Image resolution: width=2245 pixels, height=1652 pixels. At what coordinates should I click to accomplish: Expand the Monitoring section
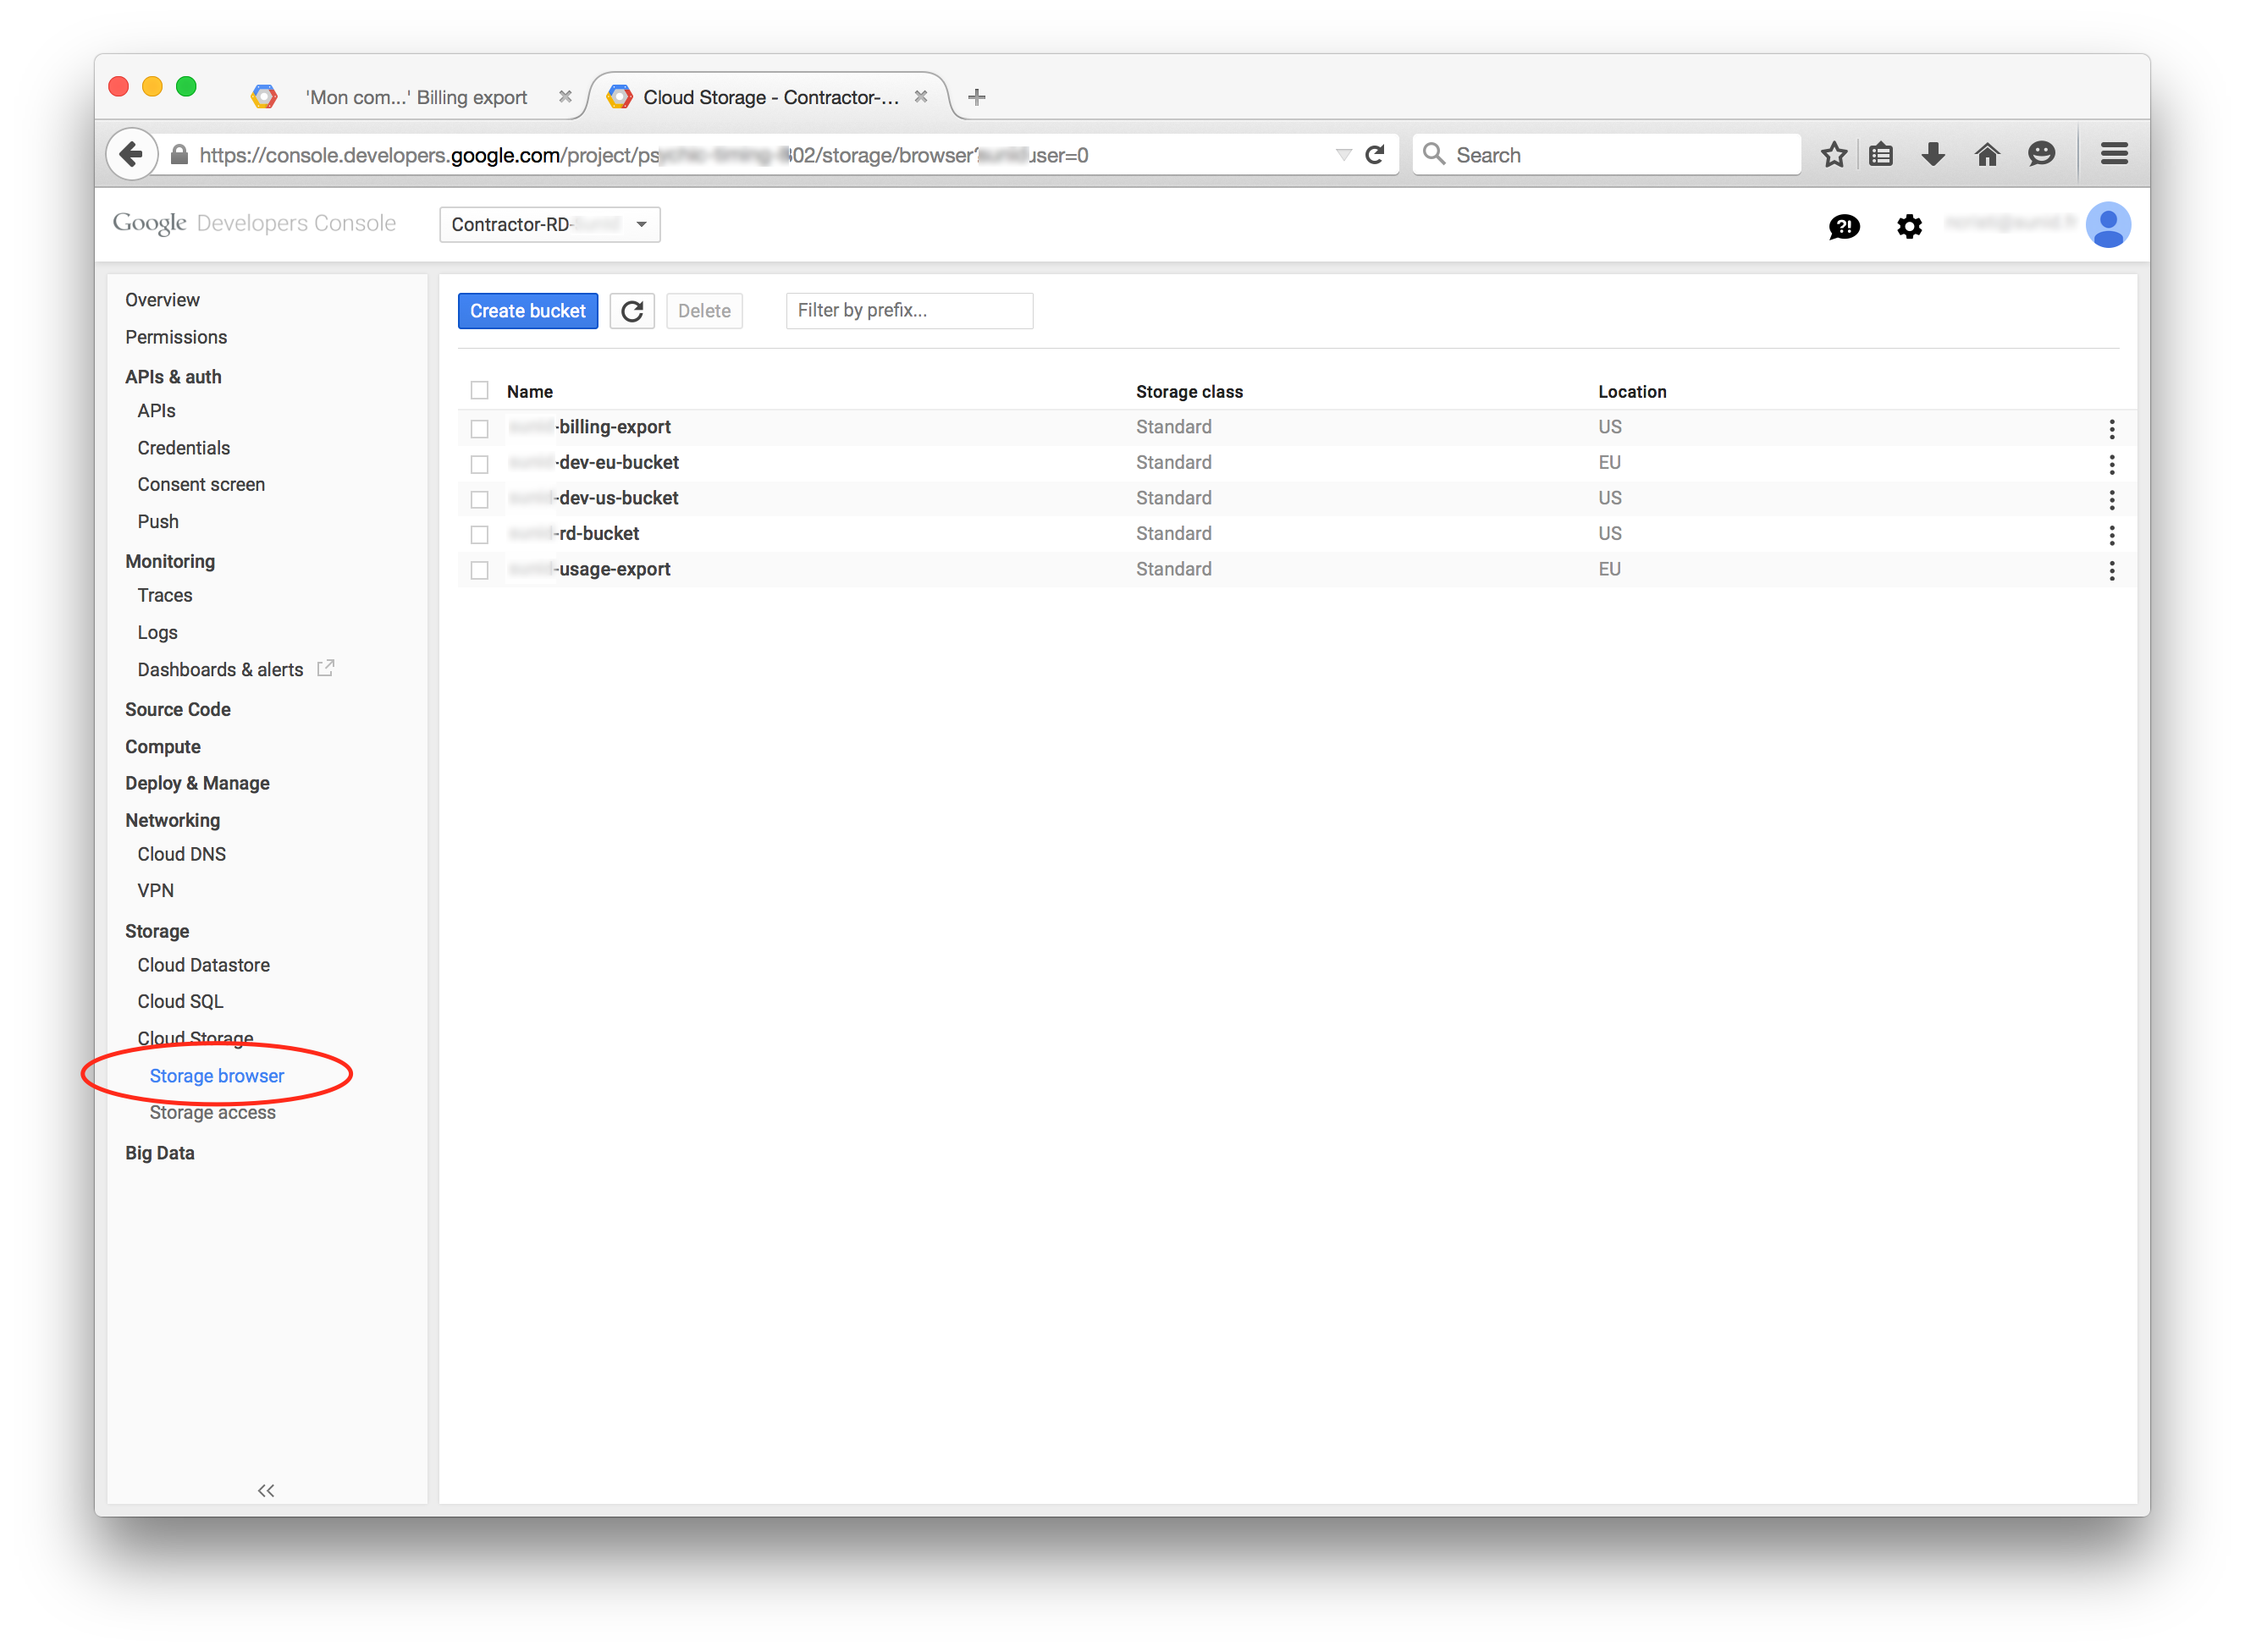[169, 561]
